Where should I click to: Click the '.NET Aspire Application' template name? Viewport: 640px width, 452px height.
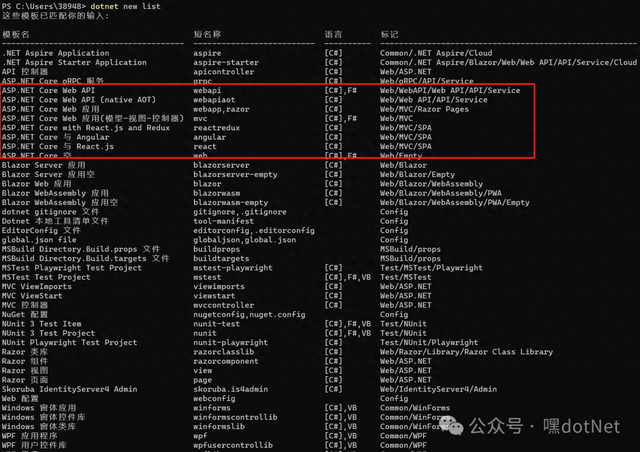pos(56,53)
